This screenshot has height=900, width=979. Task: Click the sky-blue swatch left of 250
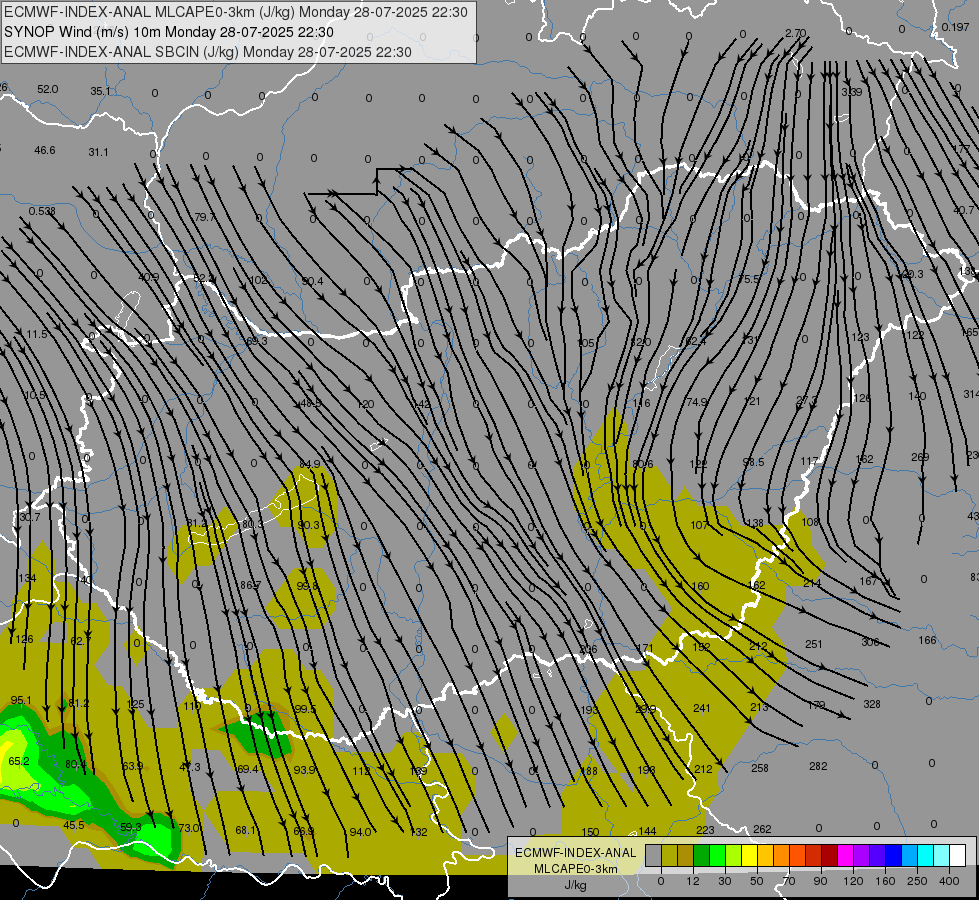(910, 856)
